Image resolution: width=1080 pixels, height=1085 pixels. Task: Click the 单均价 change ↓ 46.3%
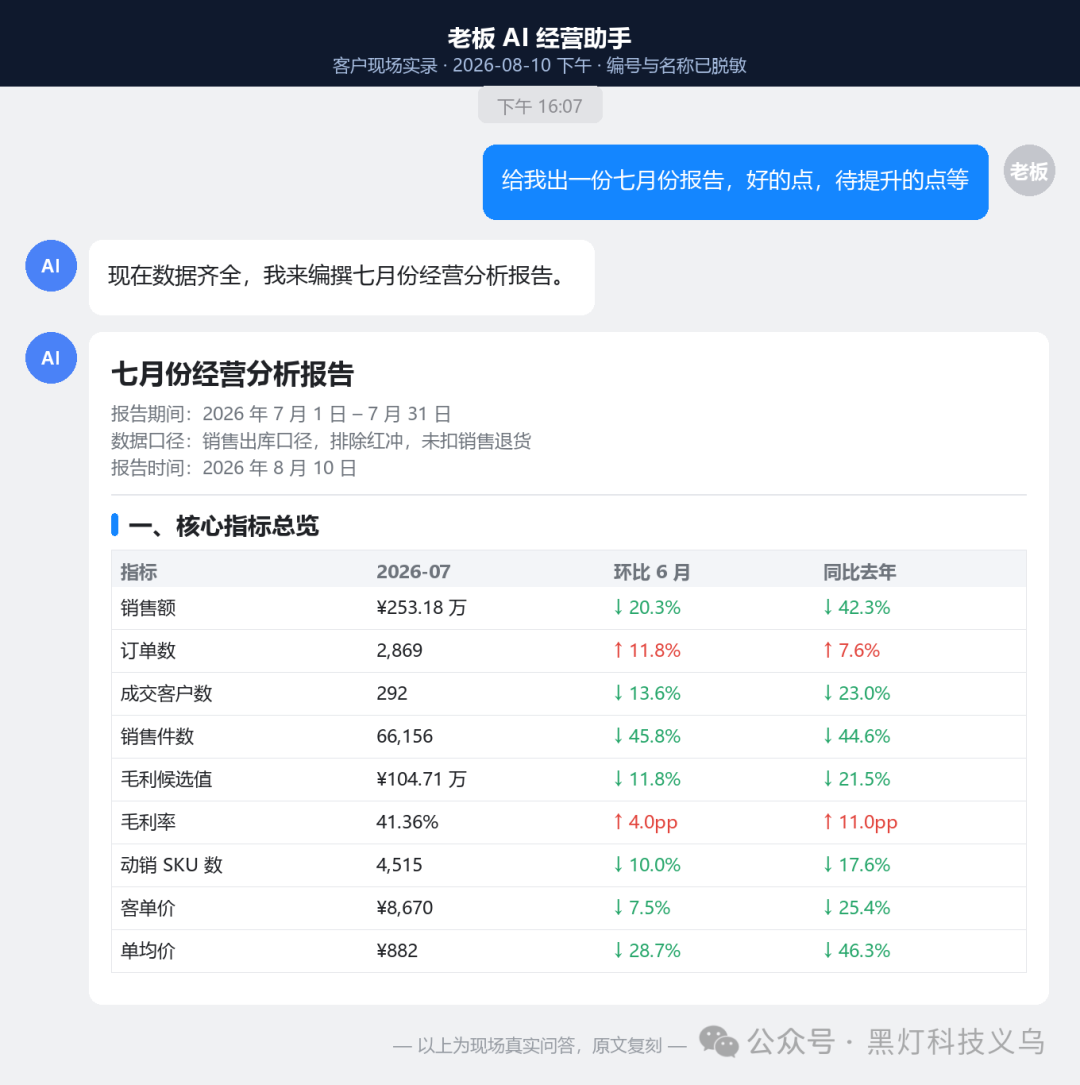click(857, 951)
